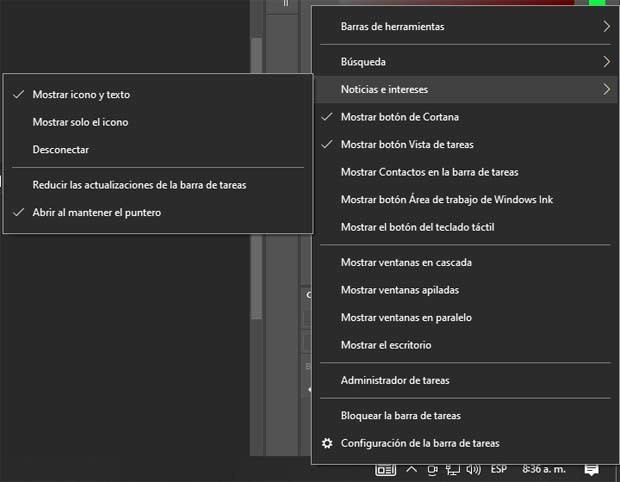This screenshot has height=482, width=620.
Task: Choose Mostrar ventanas en cascada
Action: point(465,263)
